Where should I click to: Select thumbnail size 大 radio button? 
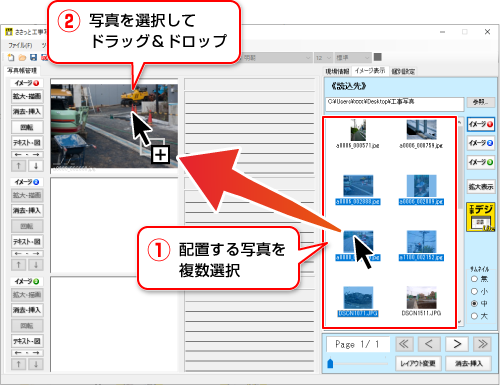point(474,316)
